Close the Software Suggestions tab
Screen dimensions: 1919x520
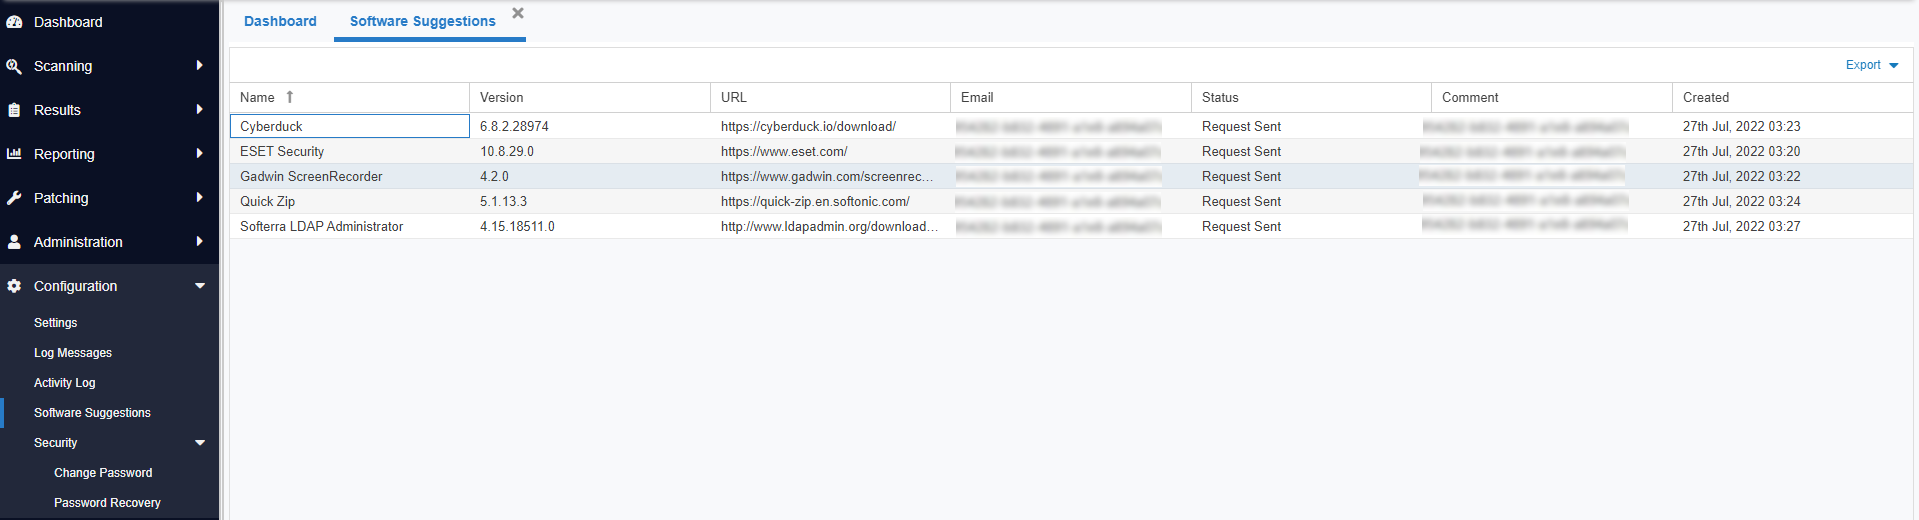point(518,13)
